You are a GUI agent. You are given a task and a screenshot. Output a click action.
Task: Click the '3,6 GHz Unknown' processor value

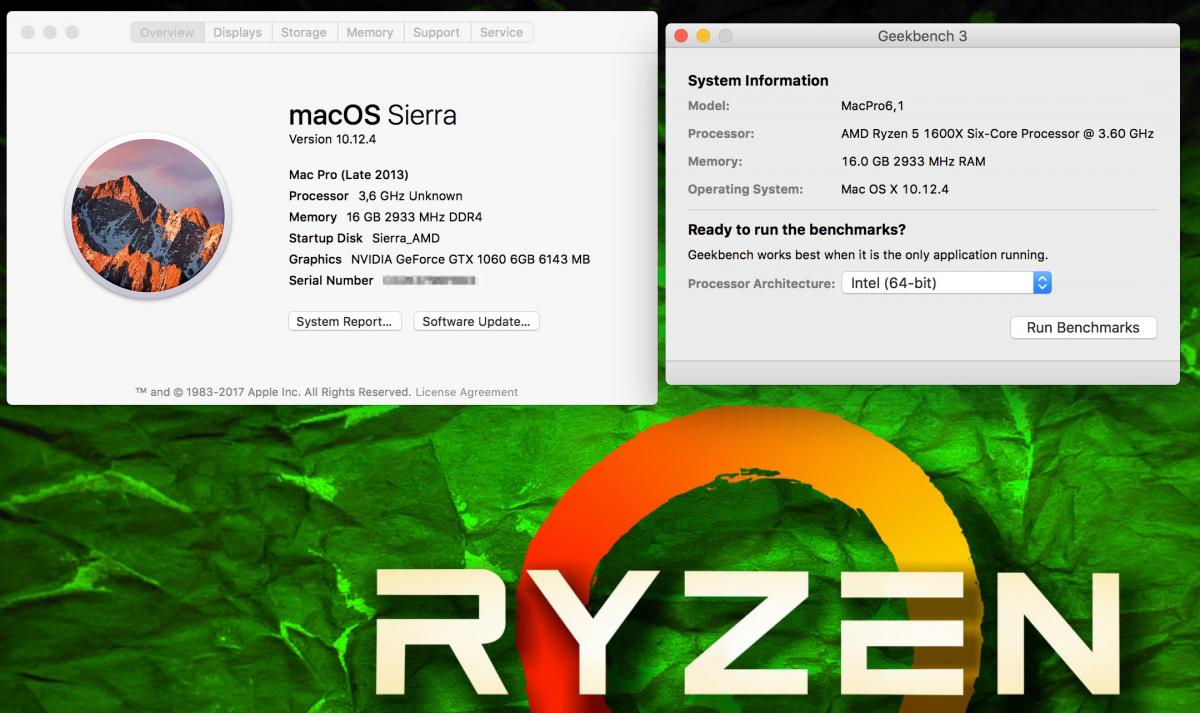click(410, 196)
